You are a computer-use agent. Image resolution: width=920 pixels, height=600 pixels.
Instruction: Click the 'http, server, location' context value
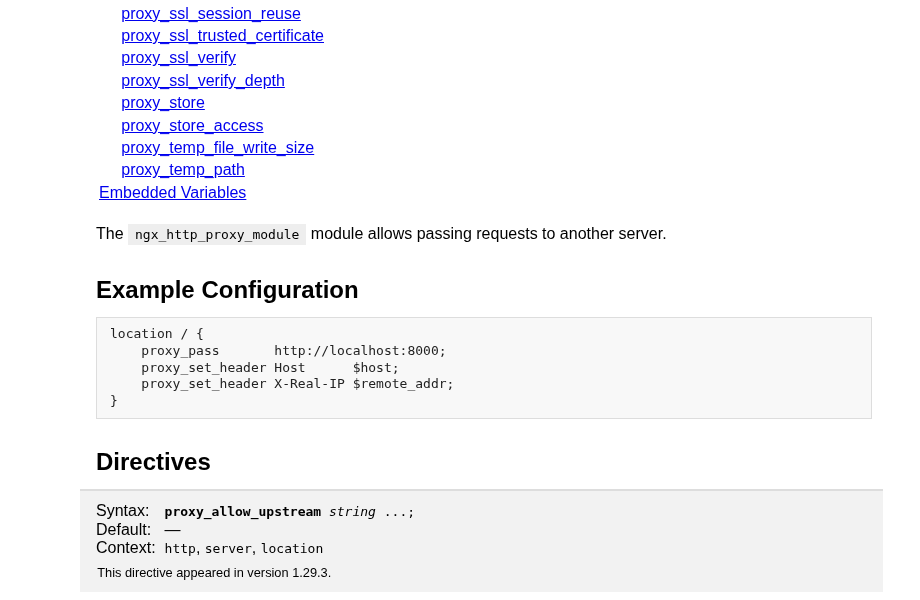tap(243, 549)
